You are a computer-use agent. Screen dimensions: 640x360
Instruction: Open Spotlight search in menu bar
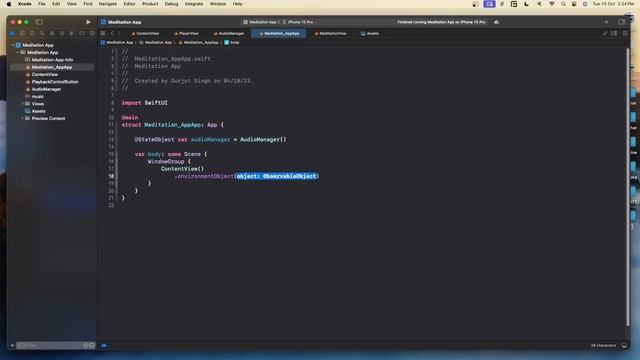[x=563, y=4]
